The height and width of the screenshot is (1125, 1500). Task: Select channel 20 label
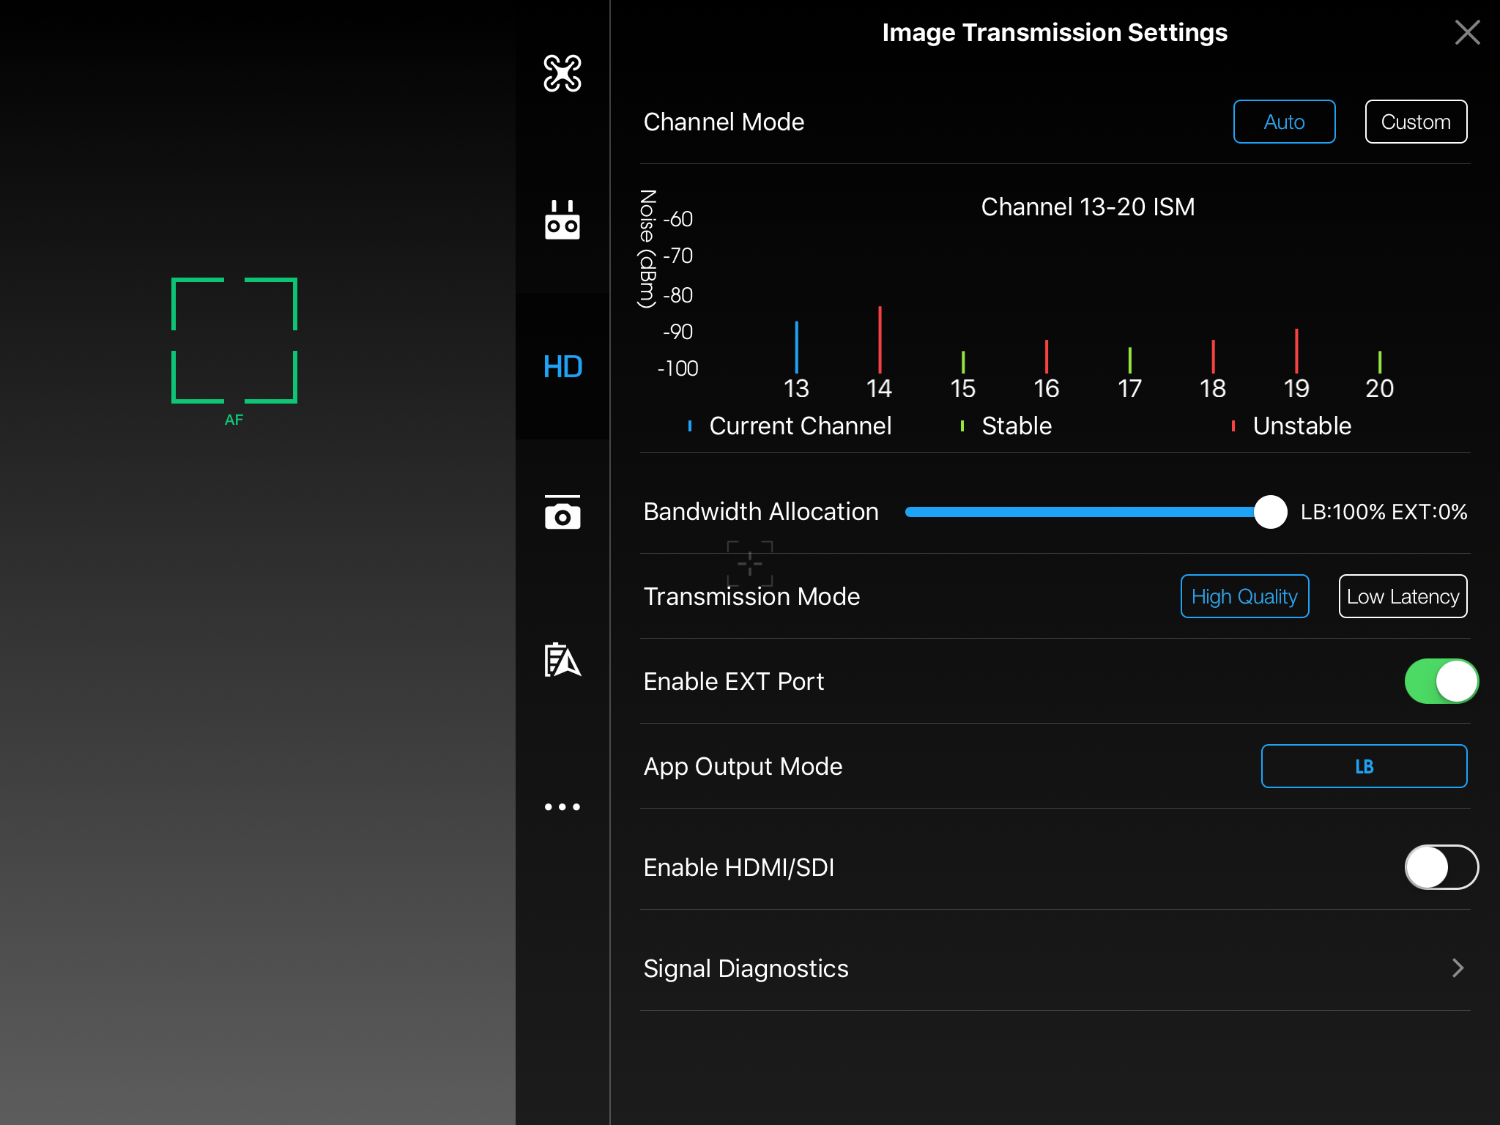1380,389
